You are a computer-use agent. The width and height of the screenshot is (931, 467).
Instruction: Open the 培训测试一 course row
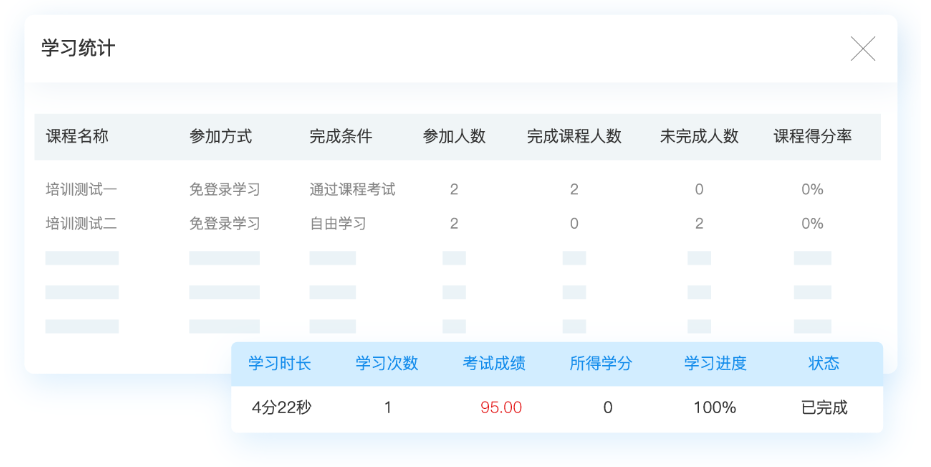[81, 189]
